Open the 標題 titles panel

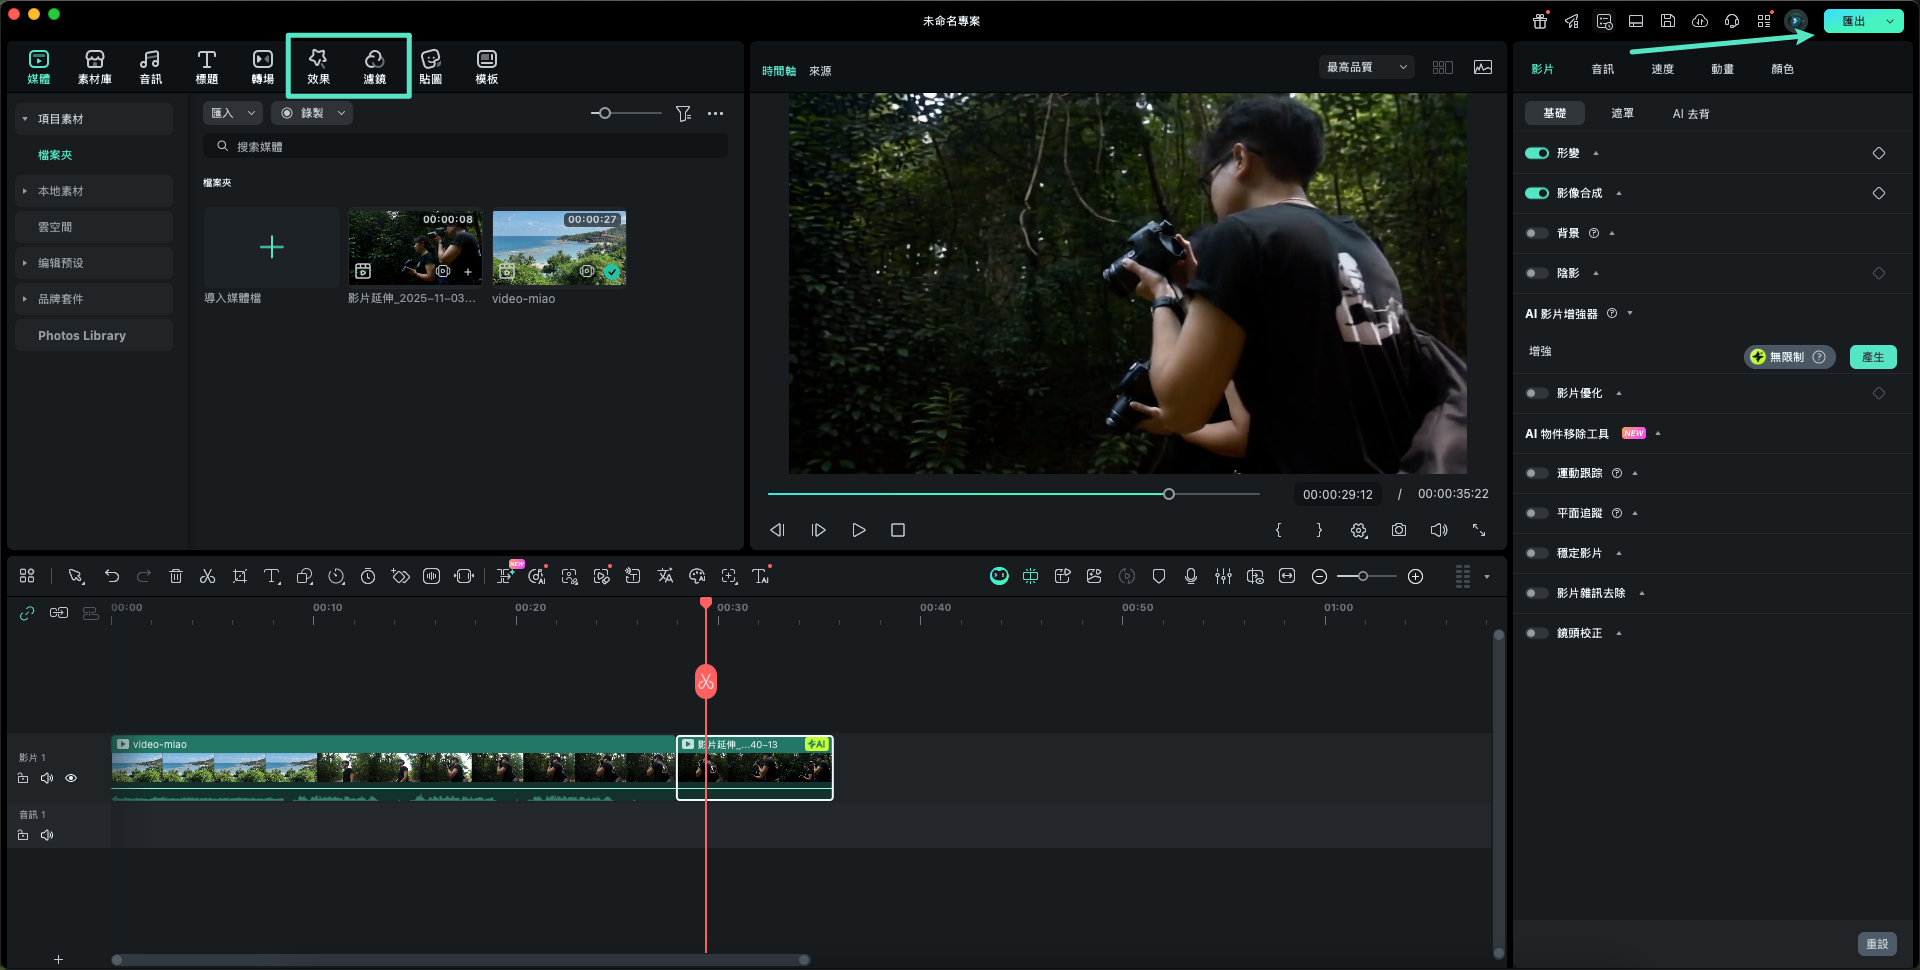coord(206,66)
